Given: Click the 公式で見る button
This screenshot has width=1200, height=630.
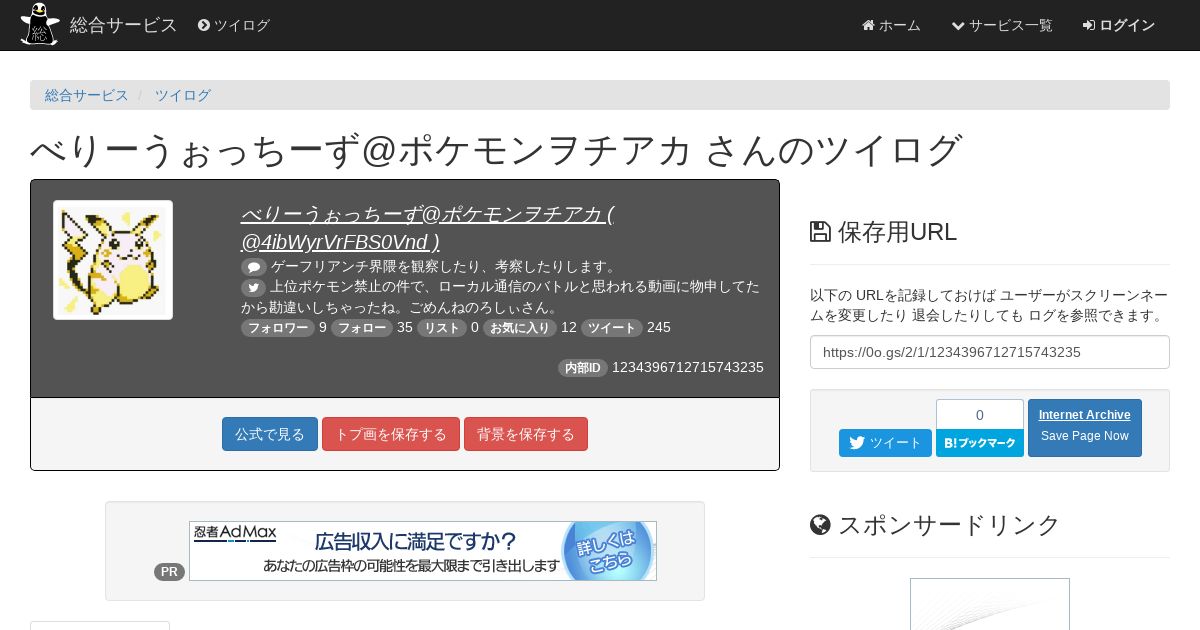Looking at the screenshot, I should point(270,434).
